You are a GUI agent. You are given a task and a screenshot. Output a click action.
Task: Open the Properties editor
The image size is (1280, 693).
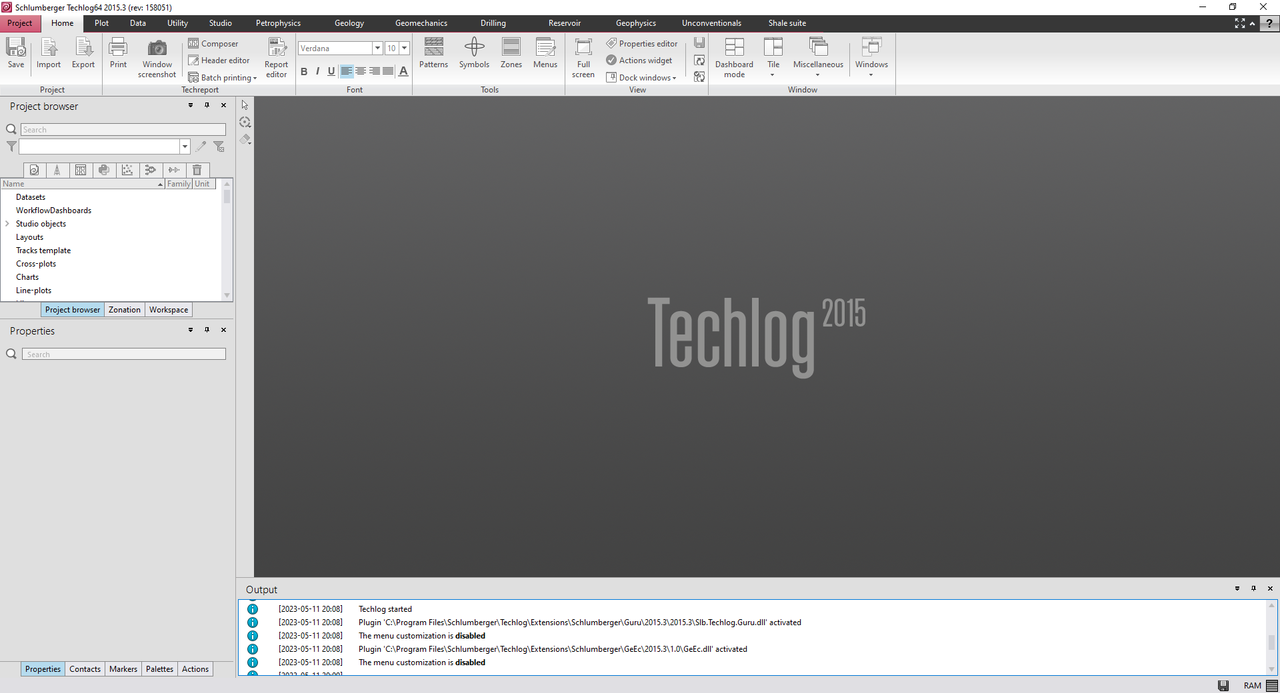point(641,44)
